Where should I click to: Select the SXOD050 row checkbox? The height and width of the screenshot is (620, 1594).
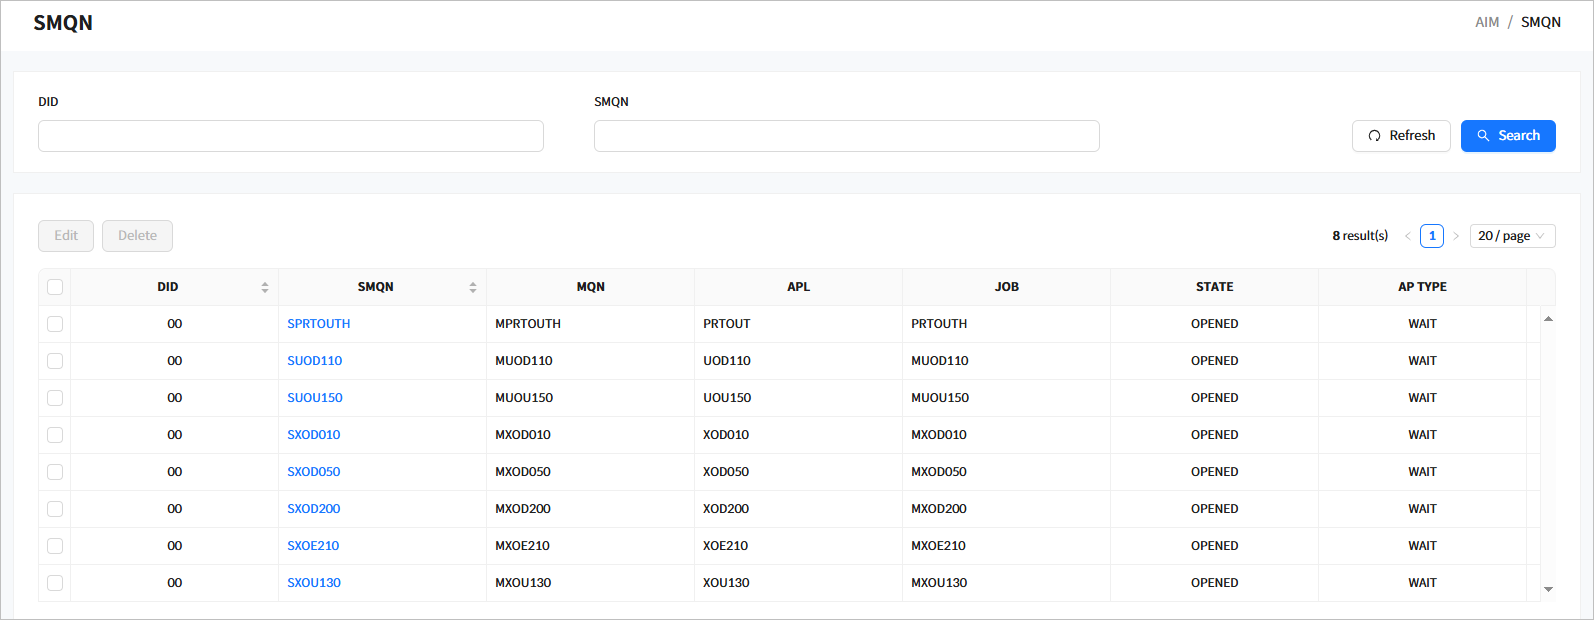(x=55, y=472)
